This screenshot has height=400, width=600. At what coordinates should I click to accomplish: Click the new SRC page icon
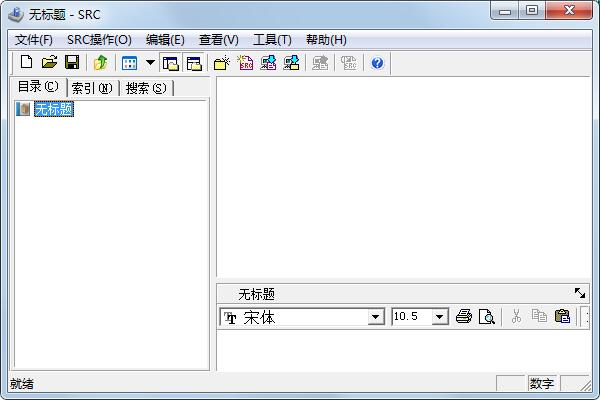tap(245, 63)
